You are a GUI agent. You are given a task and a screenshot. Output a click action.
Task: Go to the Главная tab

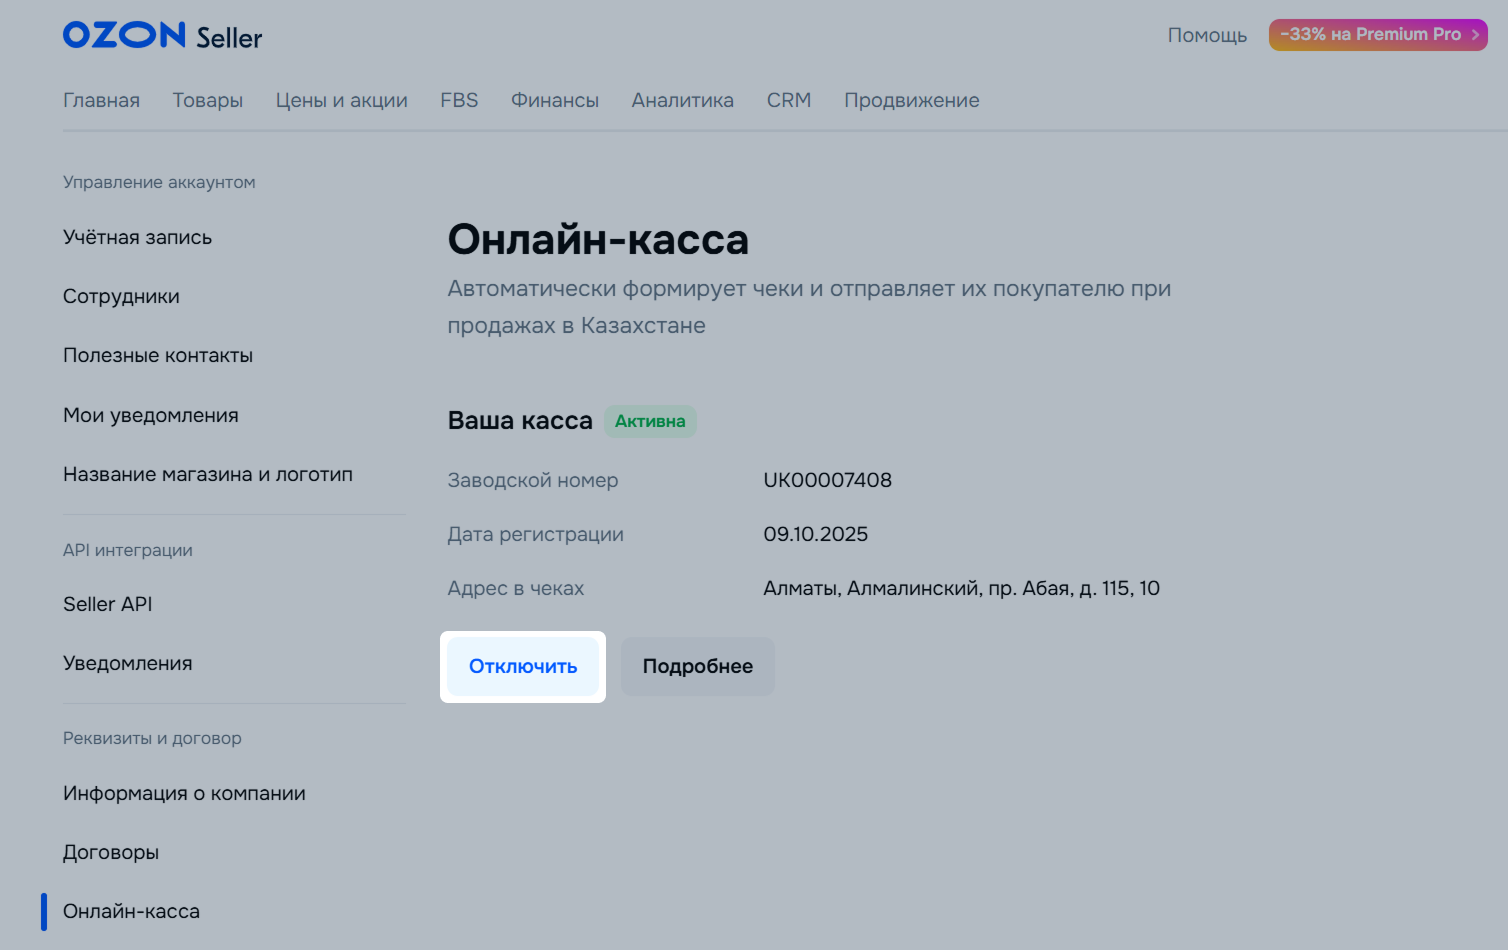coord(101,100)
